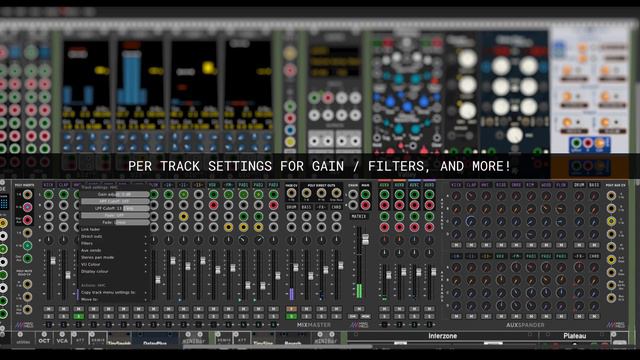This screenshot has width=640, height=360.
Task: Select Link fader in track settings menu
Action: point(113,229)
